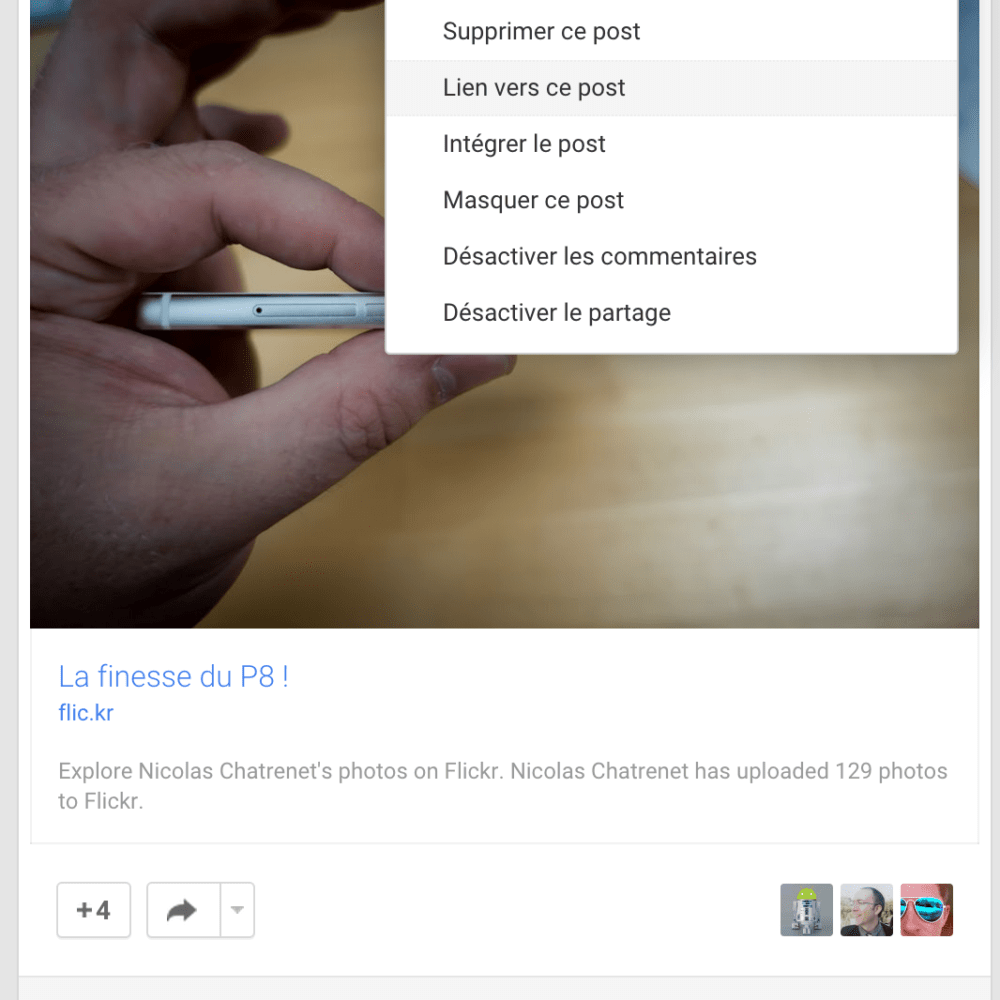Image resolution: width=1000 pixels, height=1000 pixels.
Task: Choose Masquer ce post entry
Action: pyautogui.click(x=671, y=200)
